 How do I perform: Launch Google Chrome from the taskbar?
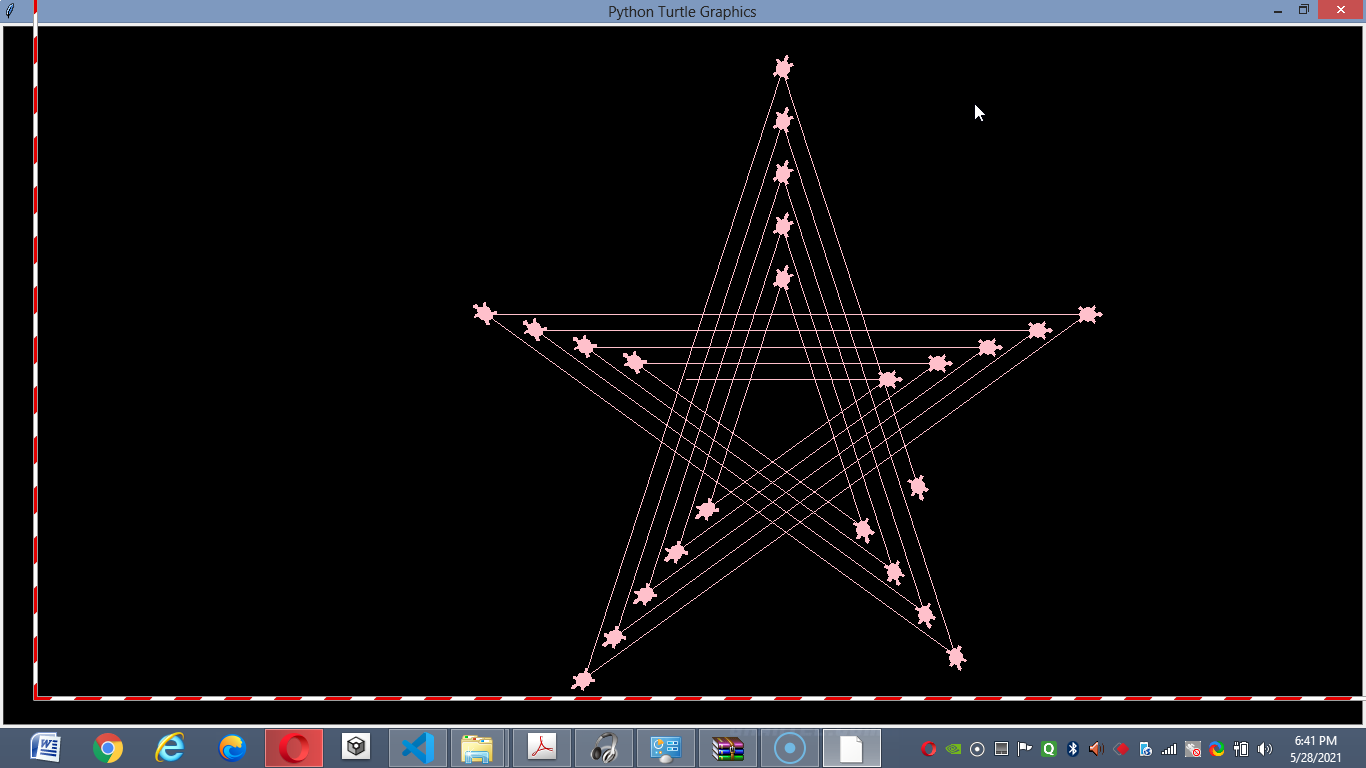pyautogui.click(x=108, y=748)
